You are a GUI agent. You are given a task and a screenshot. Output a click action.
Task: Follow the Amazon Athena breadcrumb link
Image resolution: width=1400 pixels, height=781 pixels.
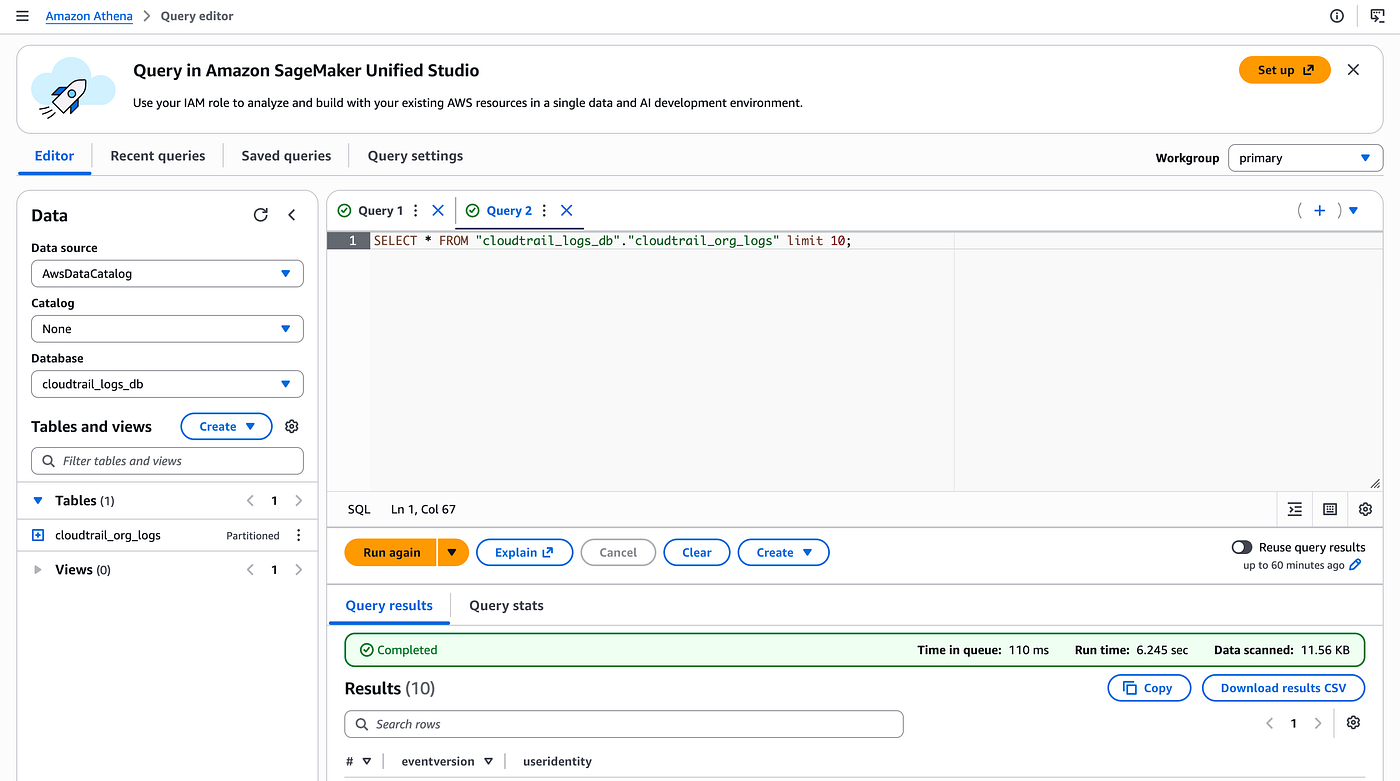coord(89,16)
